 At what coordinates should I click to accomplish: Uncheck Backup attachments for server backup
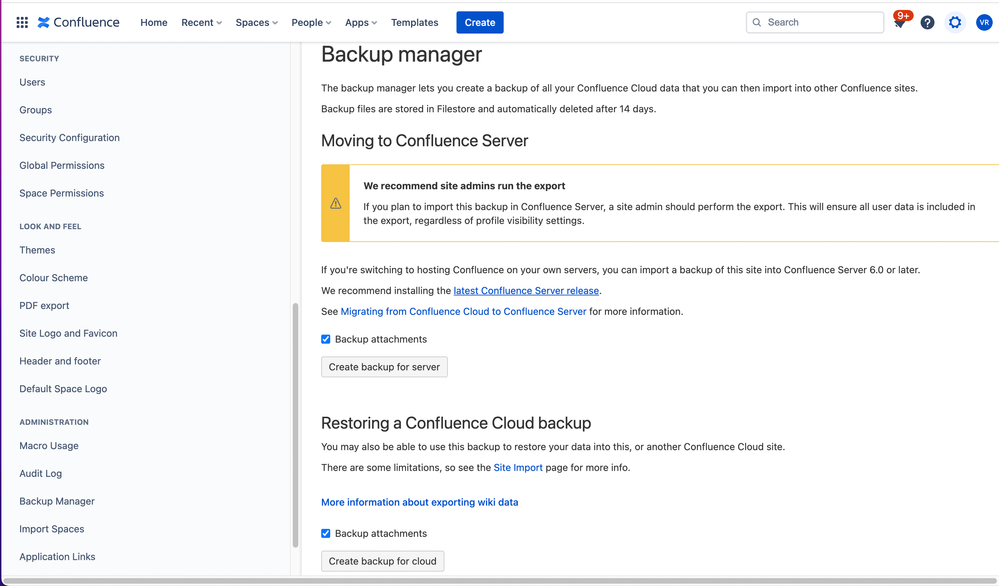tap(326, 339)
